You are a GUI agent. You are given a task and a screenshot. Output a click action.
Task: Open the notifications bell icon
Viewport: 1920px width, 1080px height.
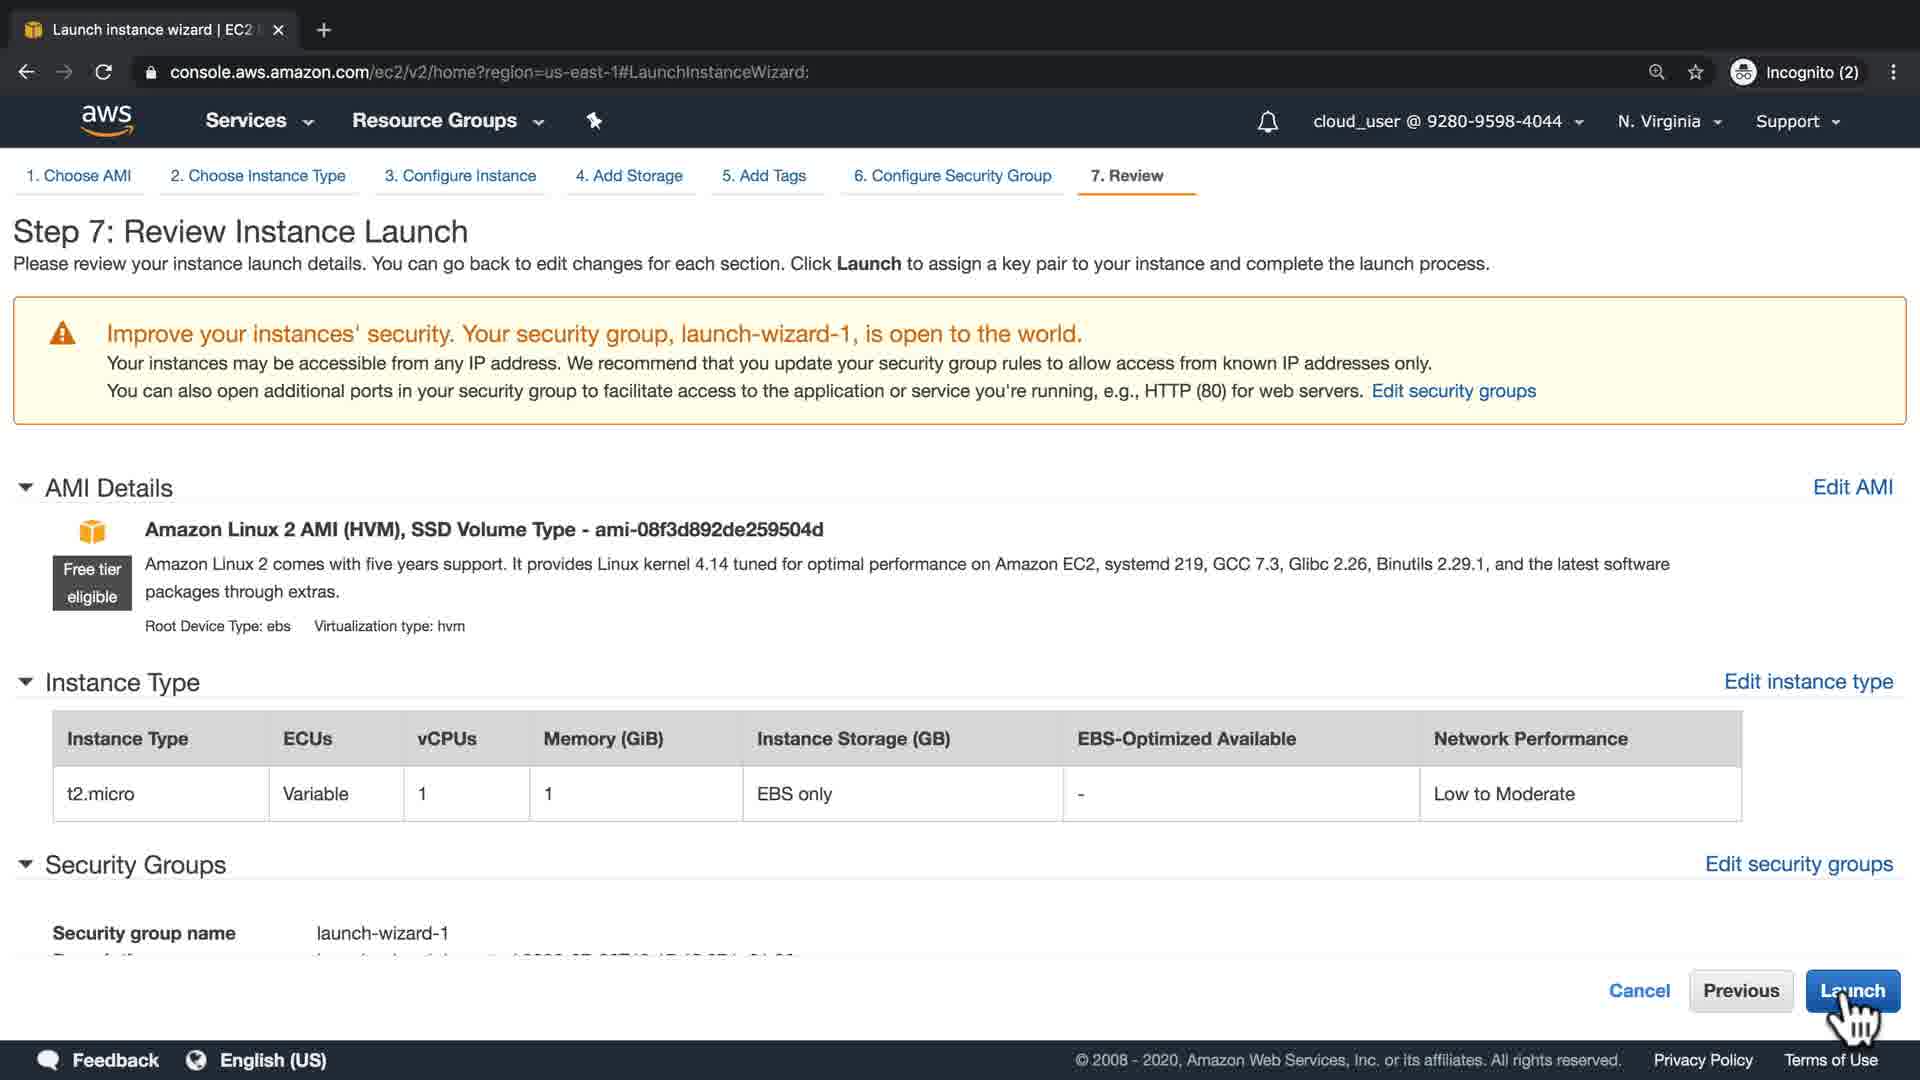[x=1267, y=122]
